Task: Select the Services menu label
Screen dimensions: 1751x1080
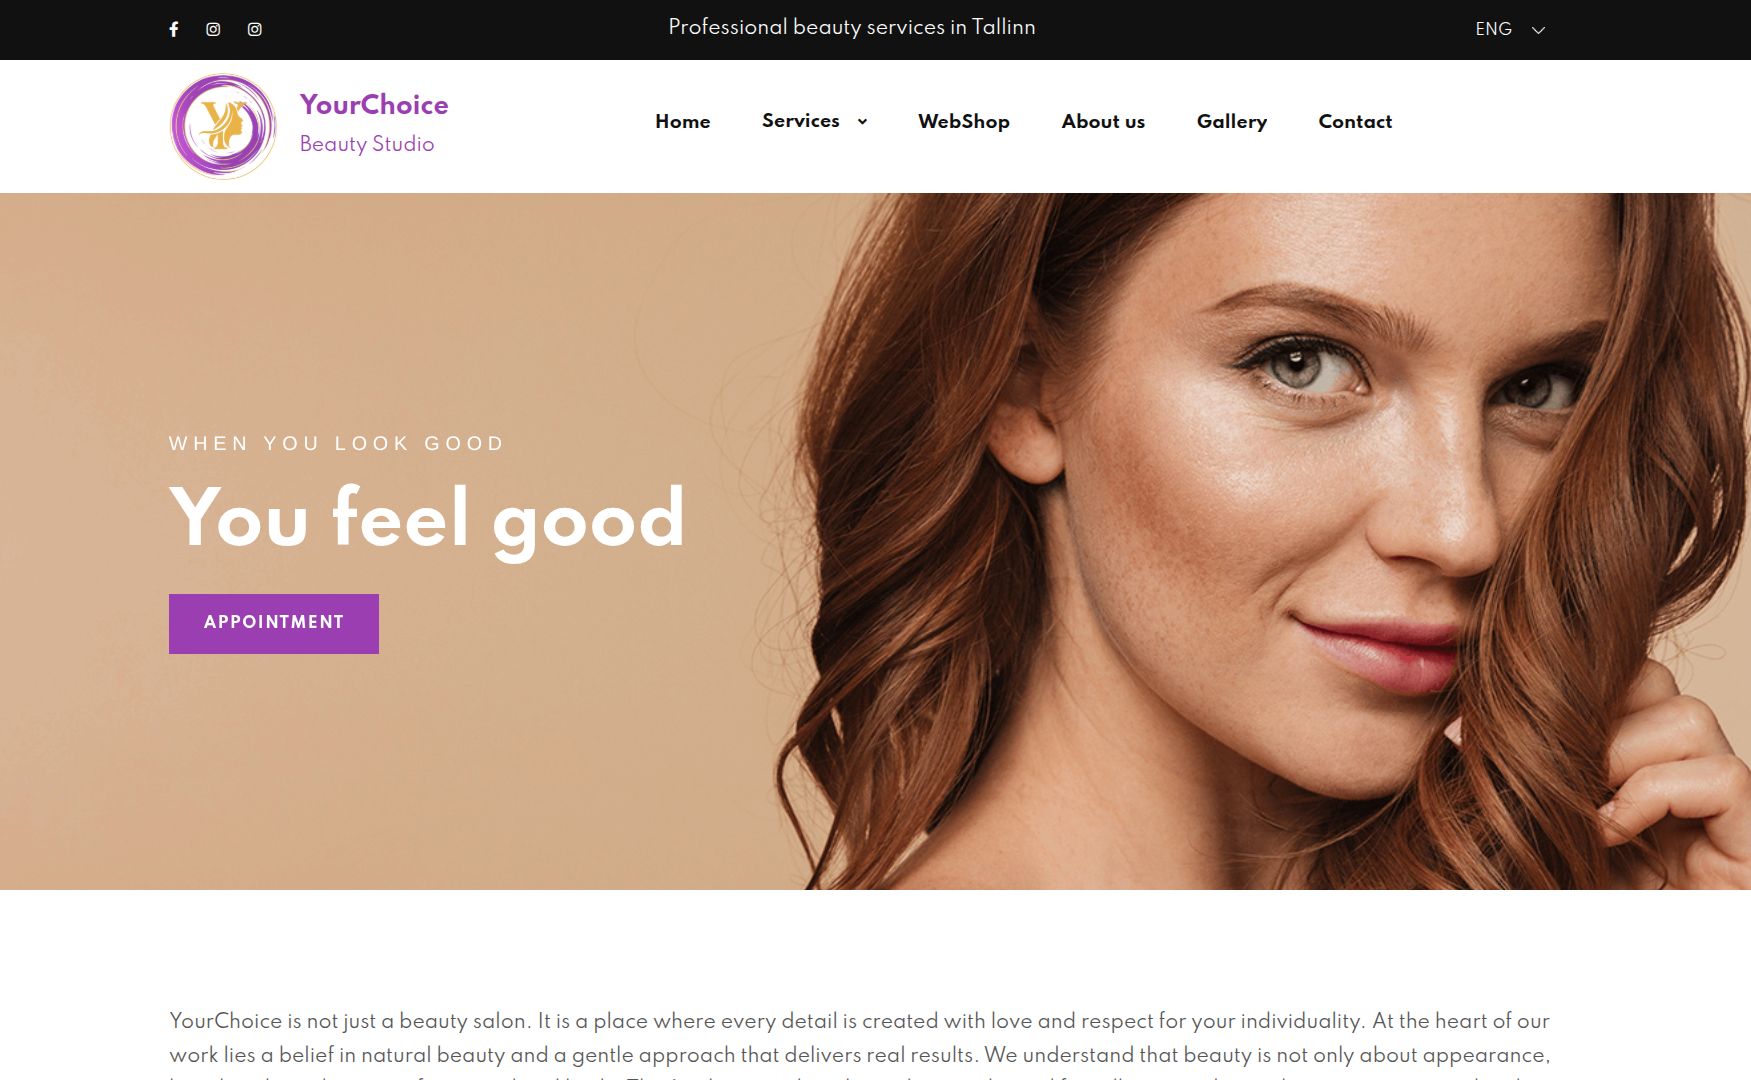Action: (801, 120)
